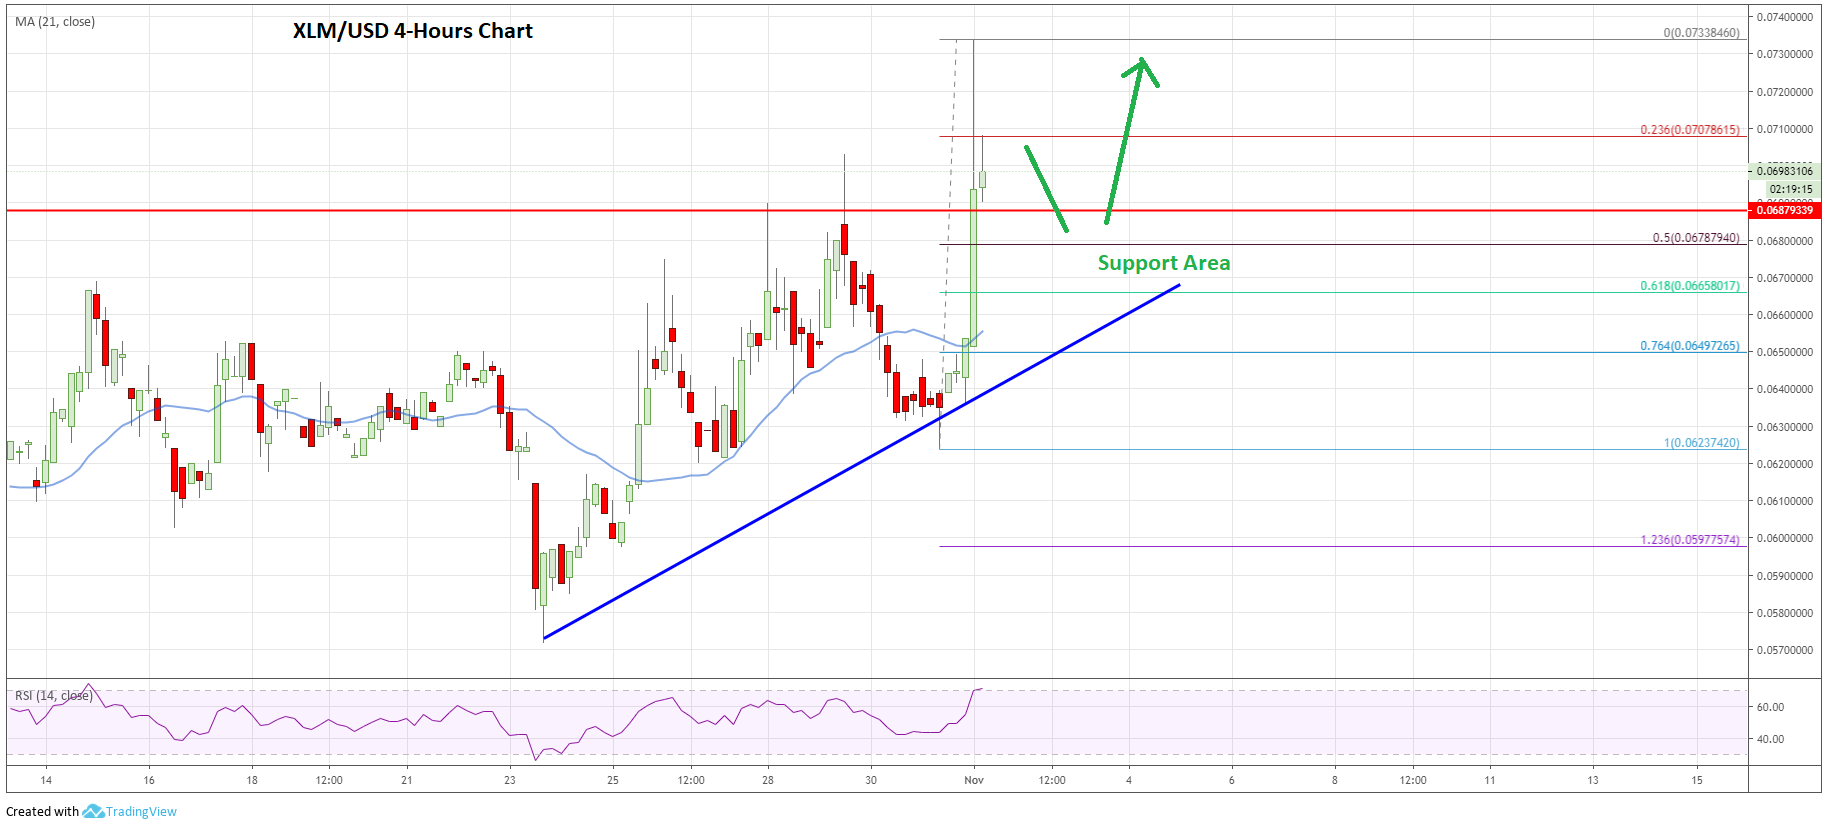Select the red price label 0.06879339

(1785, 210)
